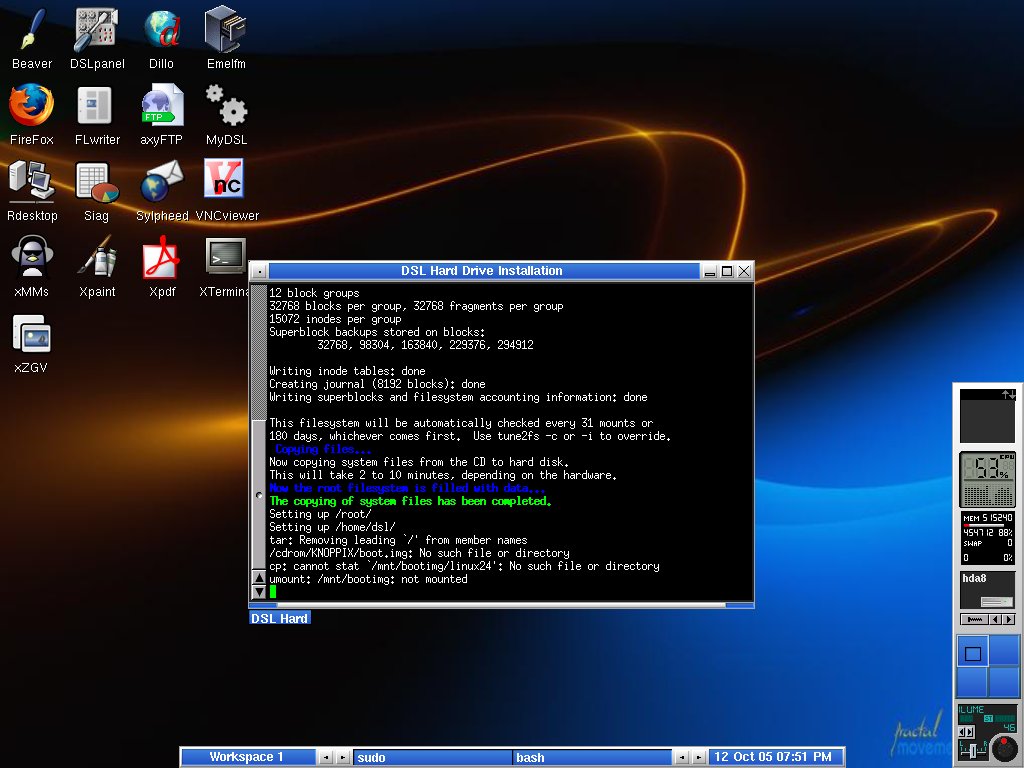Click the '12 block groups' line

click(x=314, y=293)
